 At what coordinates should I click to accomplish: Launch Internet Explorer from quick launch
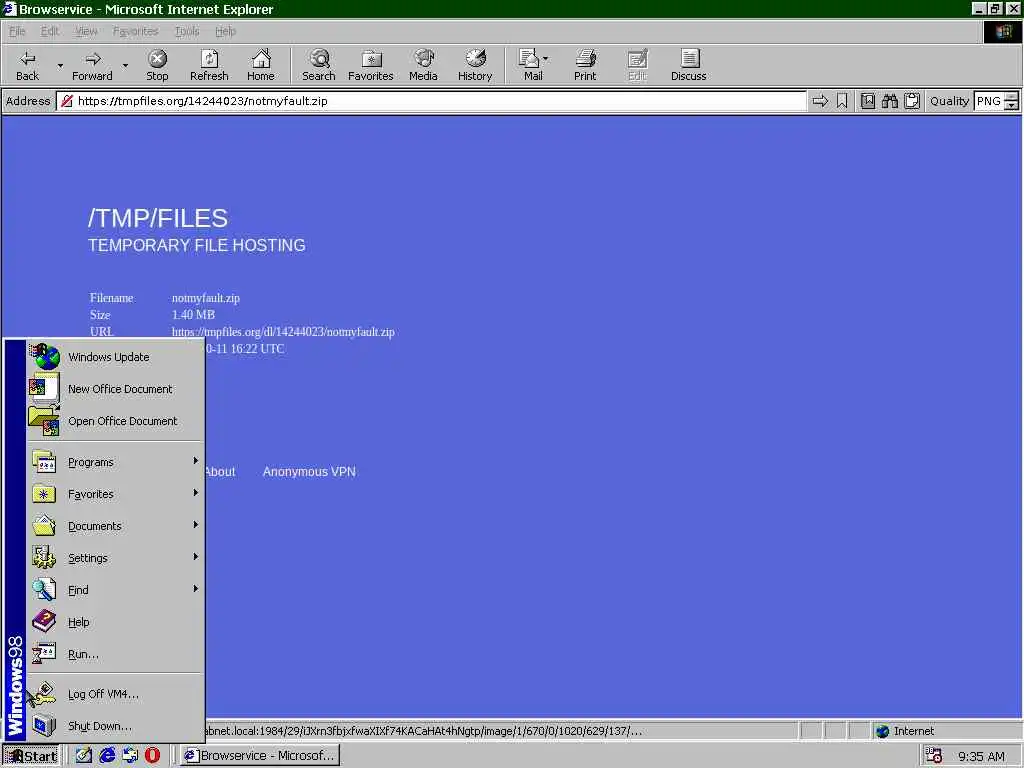click(x=107, y=756)
